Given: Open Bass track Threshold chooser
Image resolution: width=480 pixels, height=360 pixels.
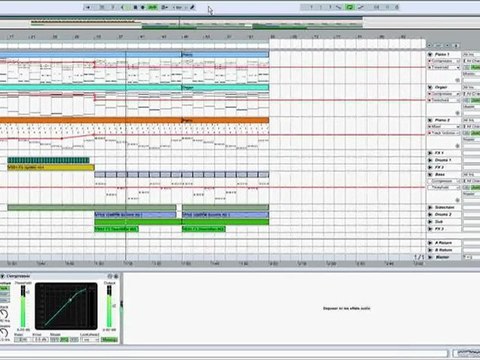Looking at the screenshot, I should [444, 188].
